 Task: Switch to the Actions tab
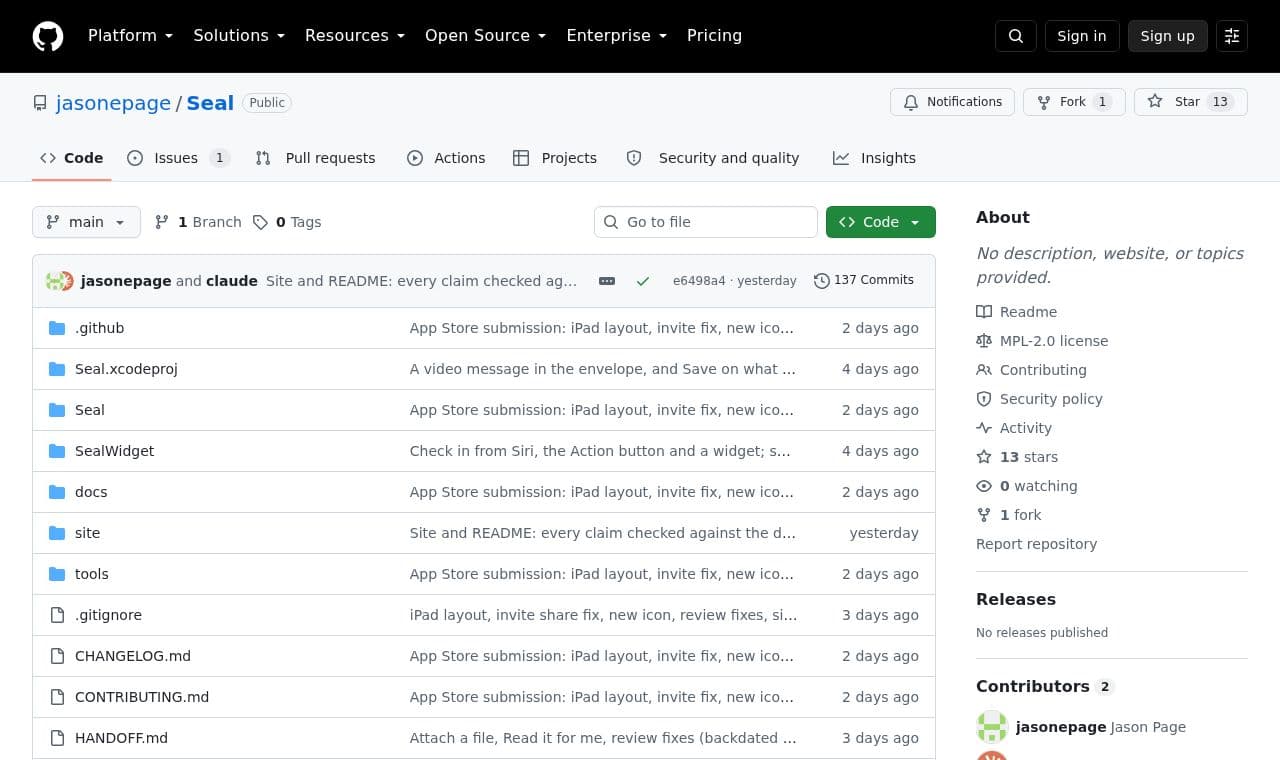[446, 158]
